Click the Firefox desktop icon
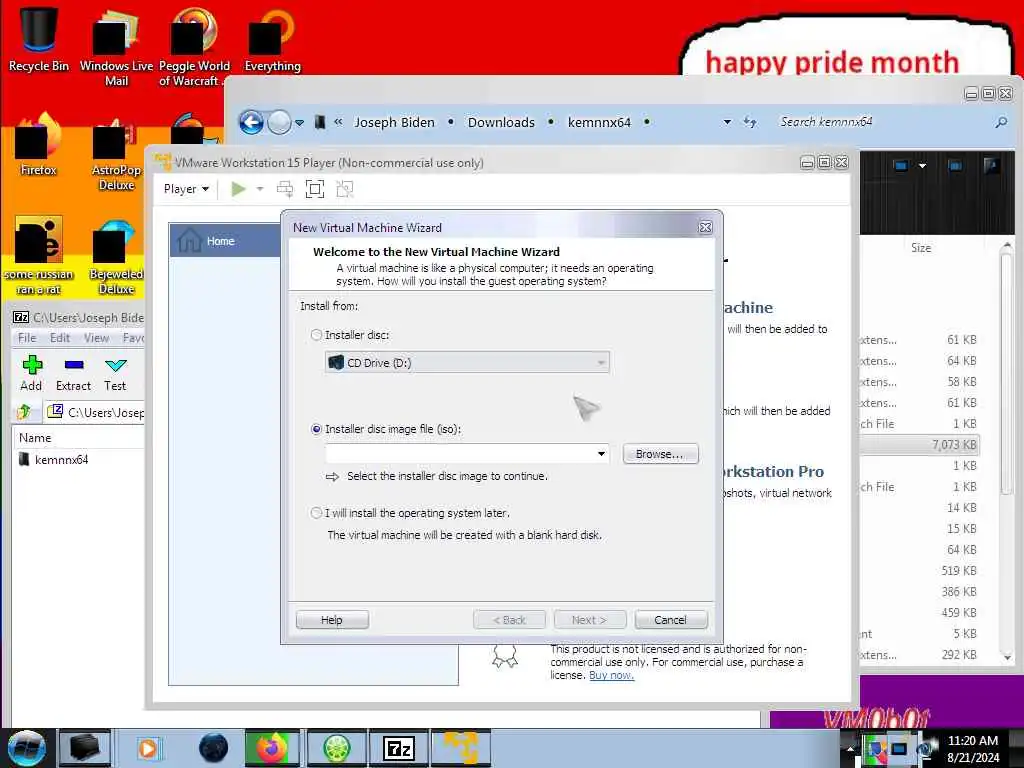Image resolution: width=1024 pixels, height=768 pixels. pyautogui.click(x=38, y=144)
